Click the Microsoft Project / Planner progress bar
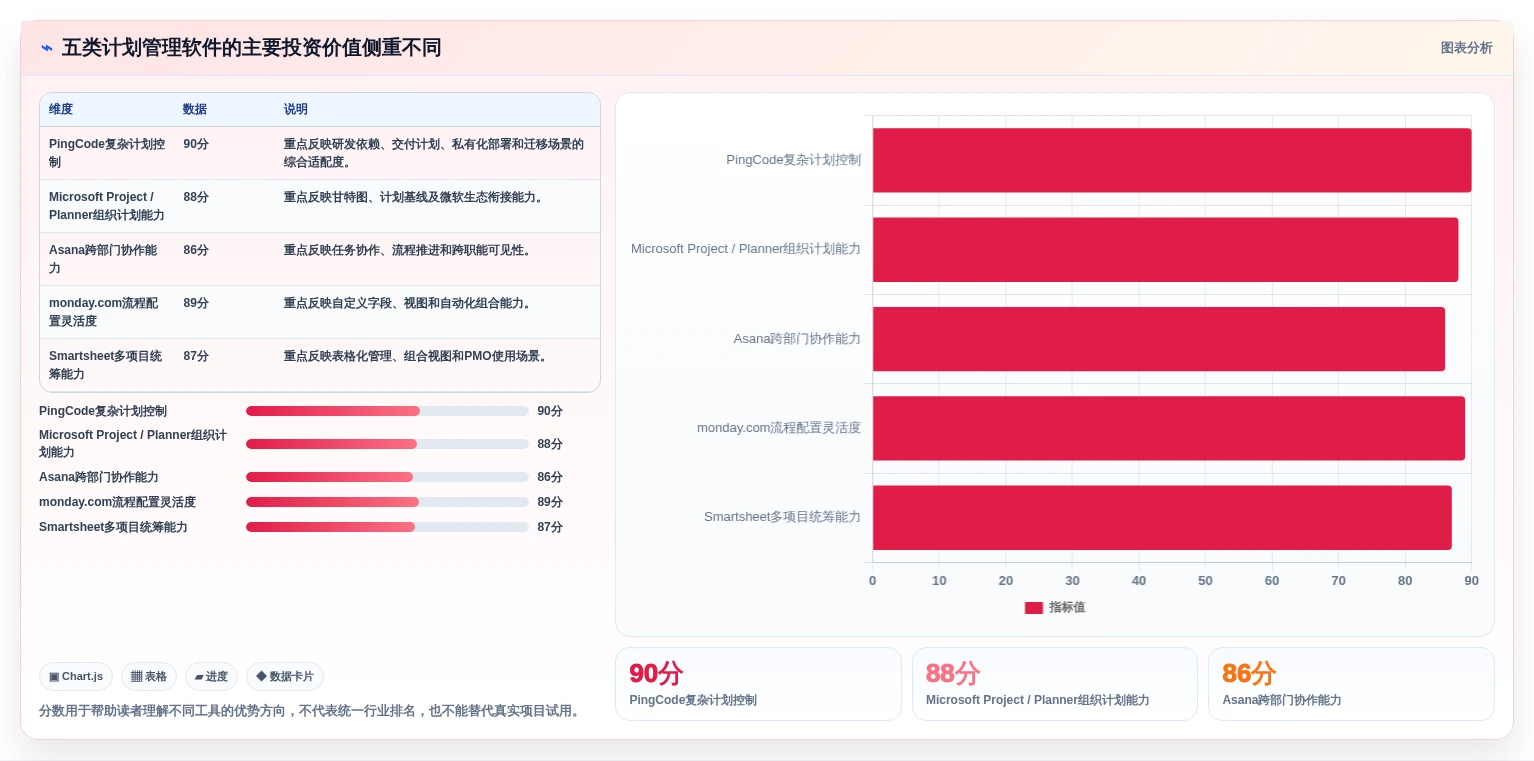1534x761 pixels. 387,444
